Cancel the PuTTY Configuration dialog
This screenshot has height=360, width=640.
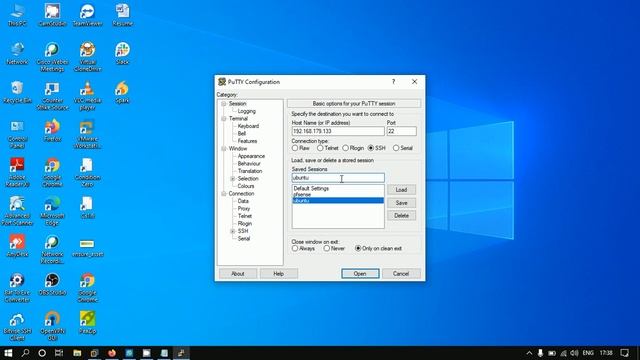click(x=401, y=273)
